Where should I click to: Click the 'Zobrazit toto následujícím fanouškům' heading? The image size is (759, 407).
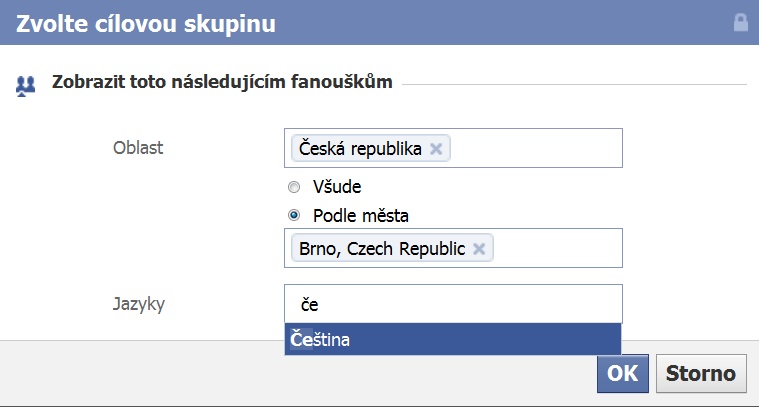(222, 82)
